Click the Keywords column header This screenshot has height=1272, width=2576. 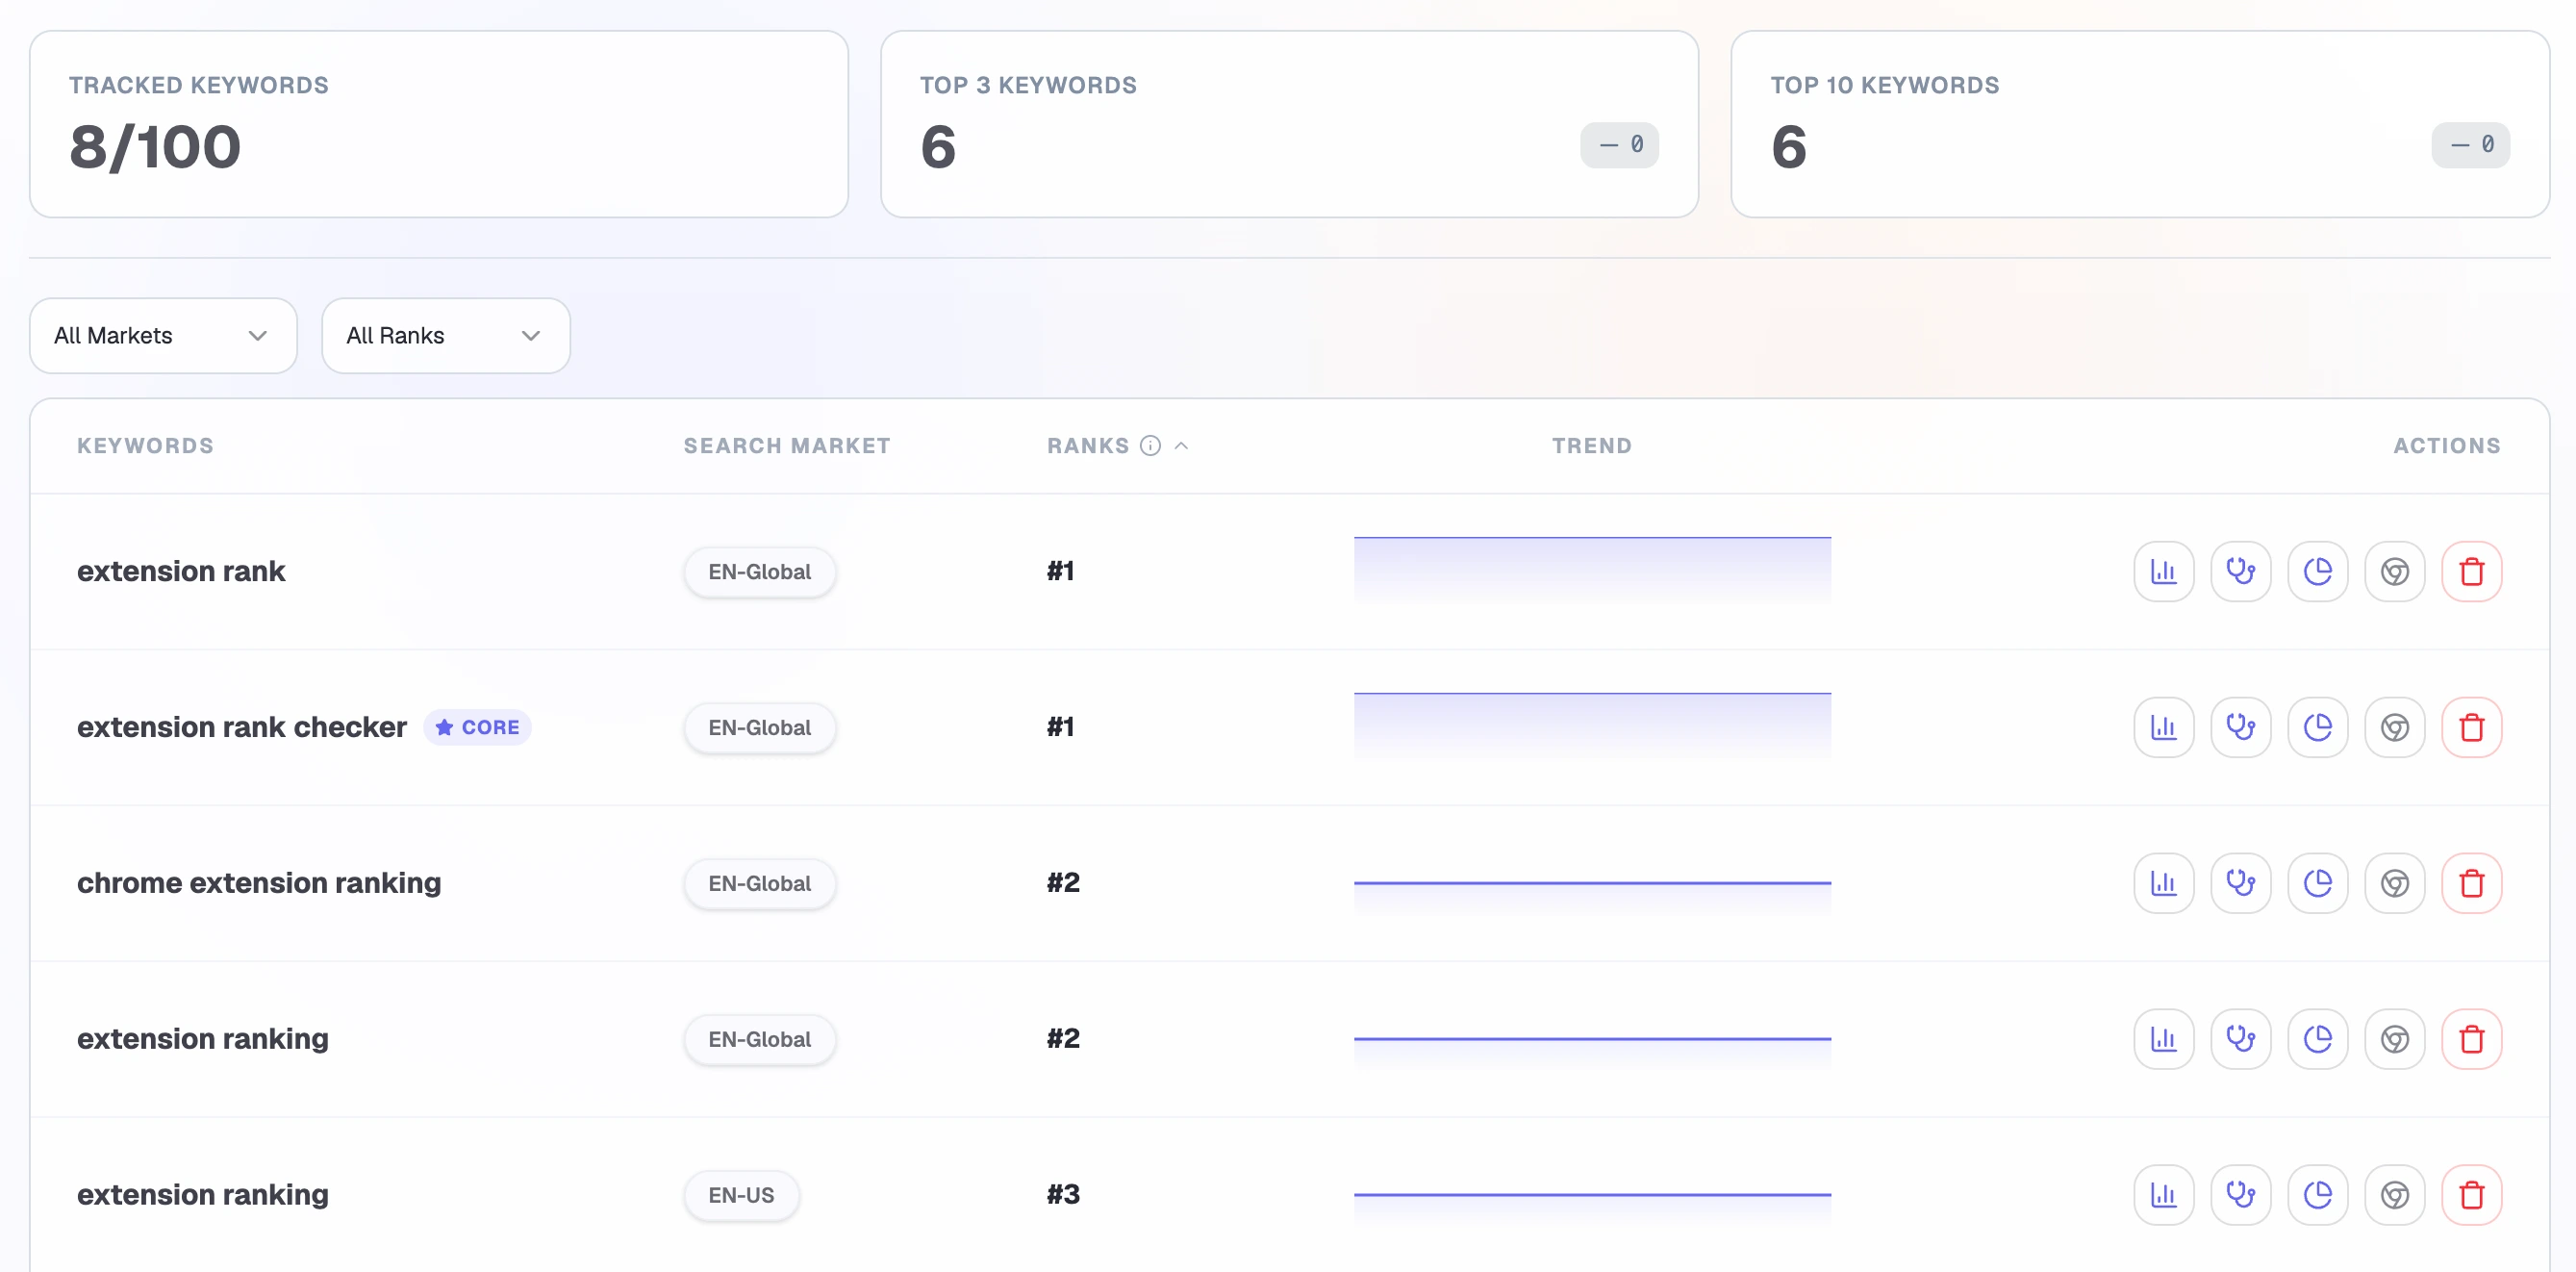[x=145, y=446]
